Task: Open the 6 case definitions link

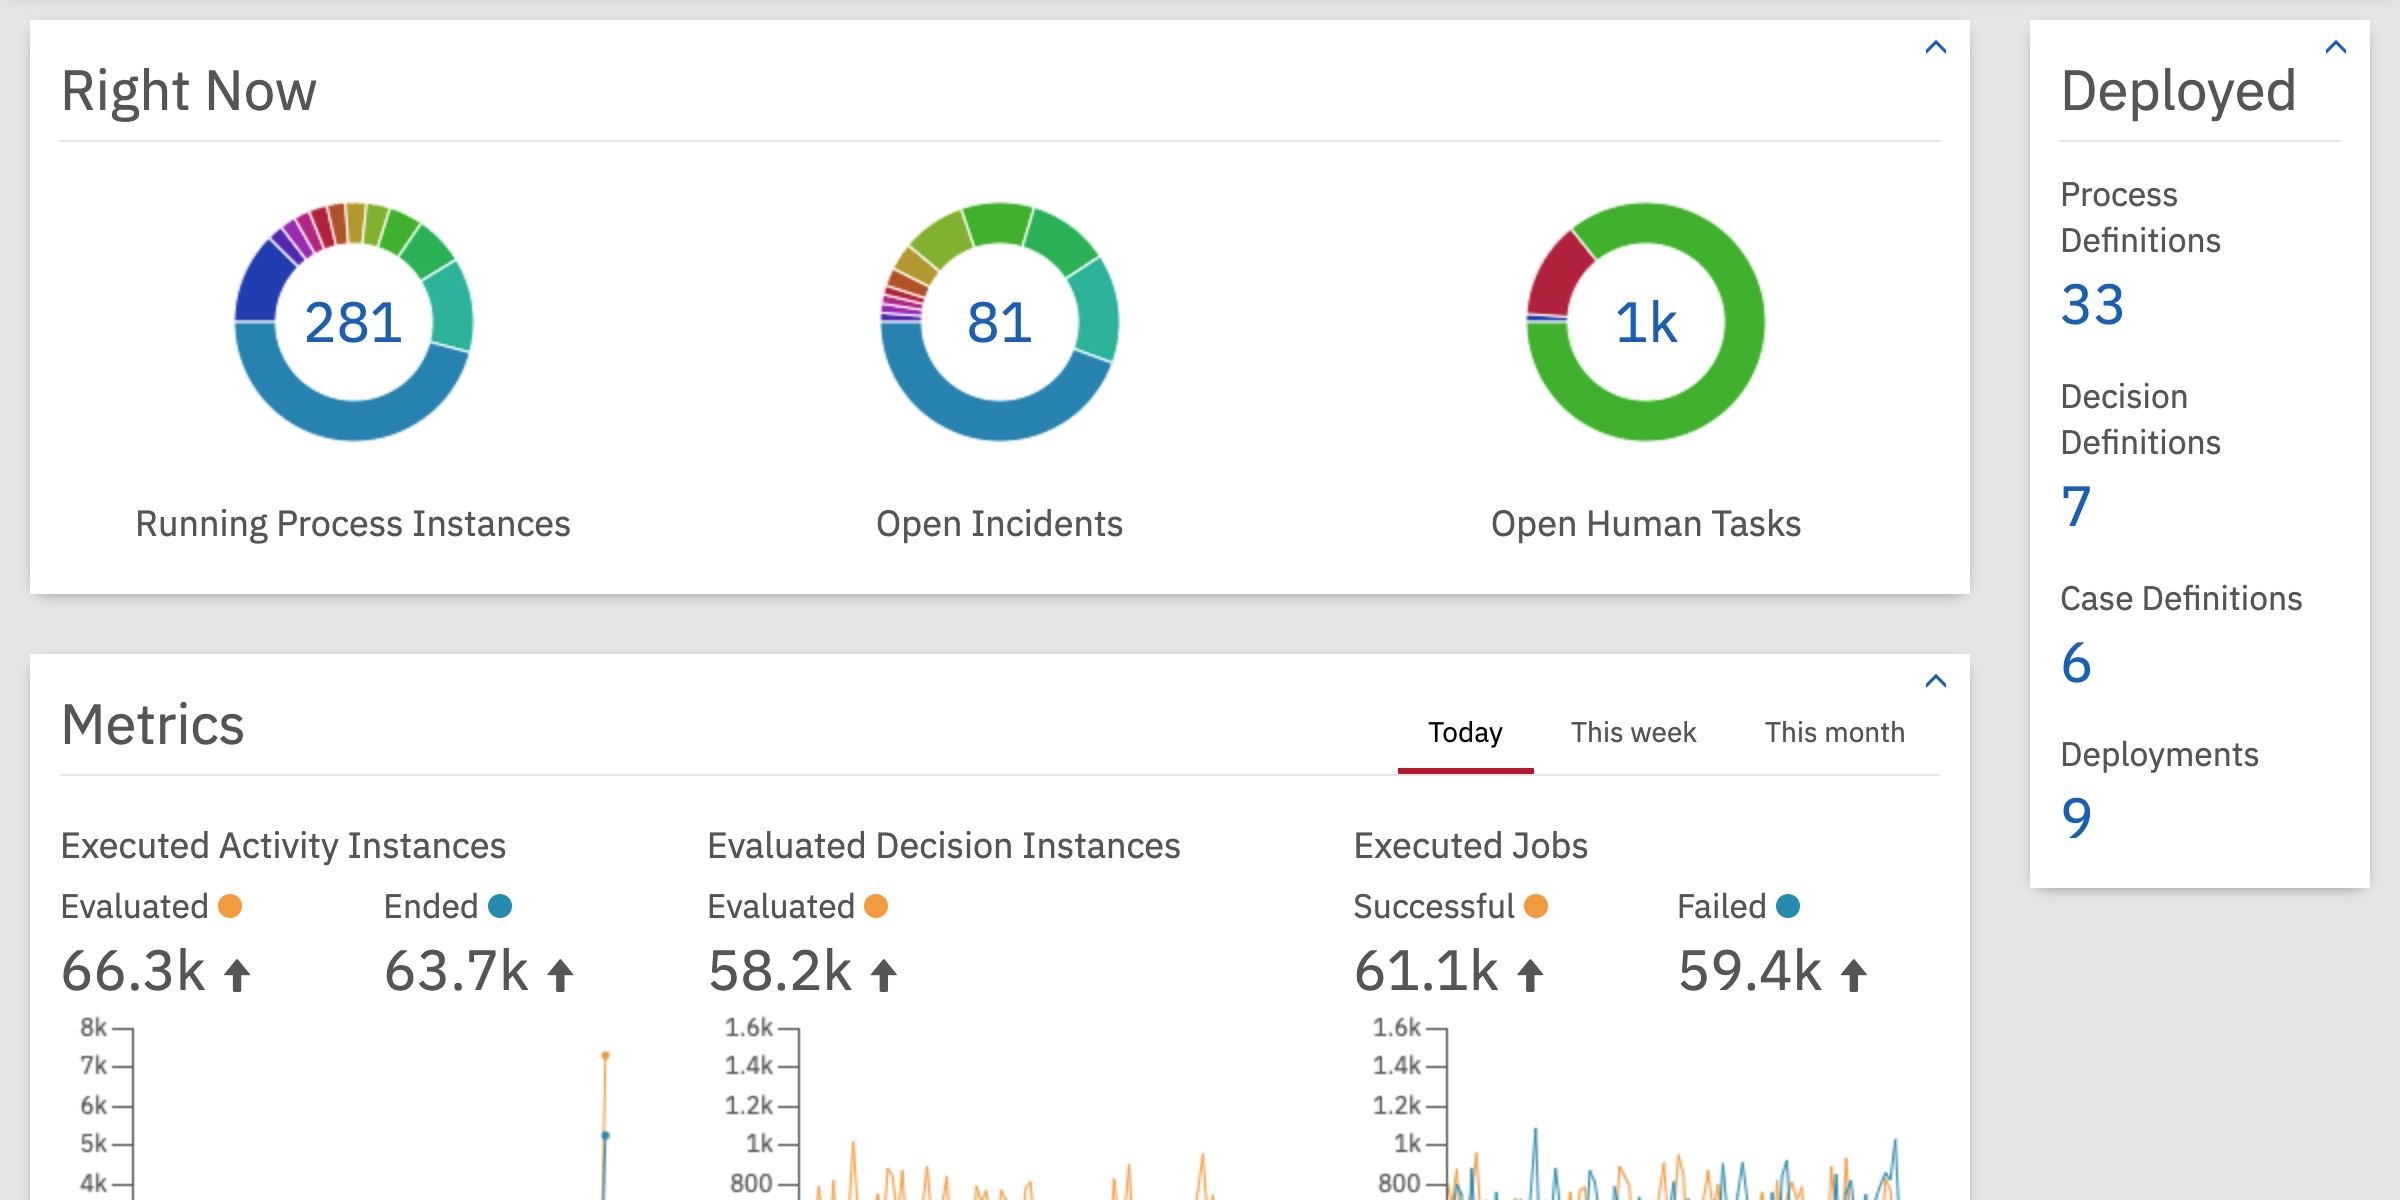Action: click(2076, 663)
